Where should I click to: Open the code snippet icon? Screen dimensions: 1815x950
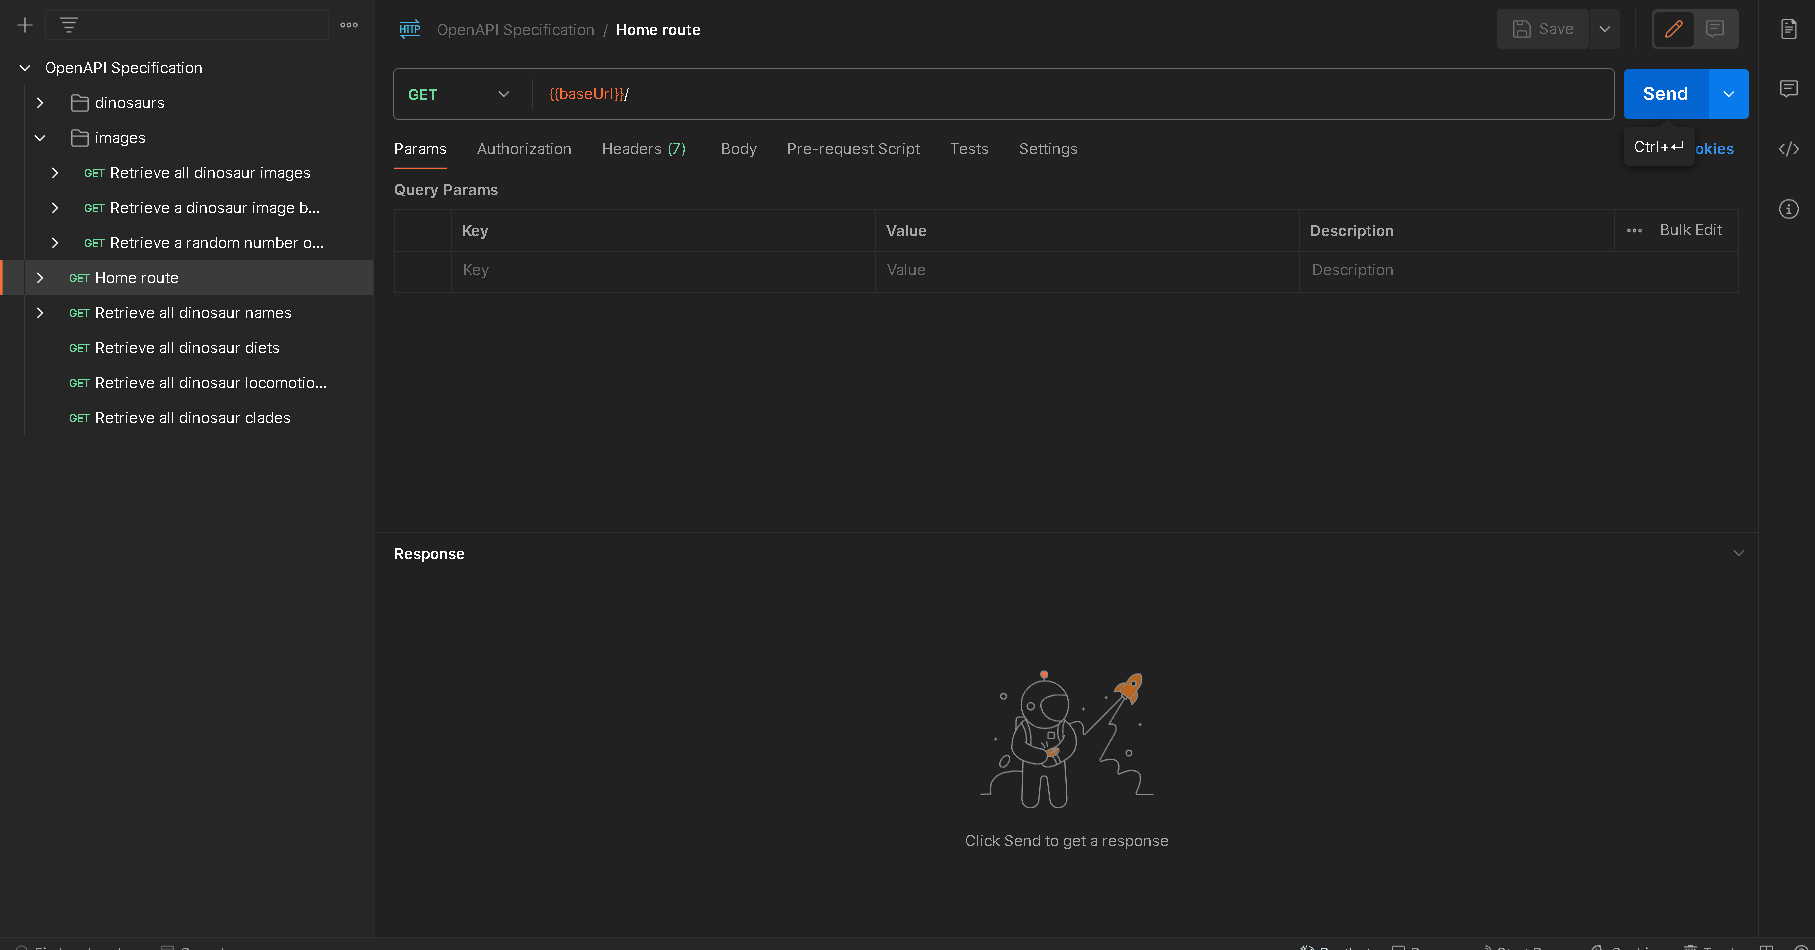(x=1789, y=149)
